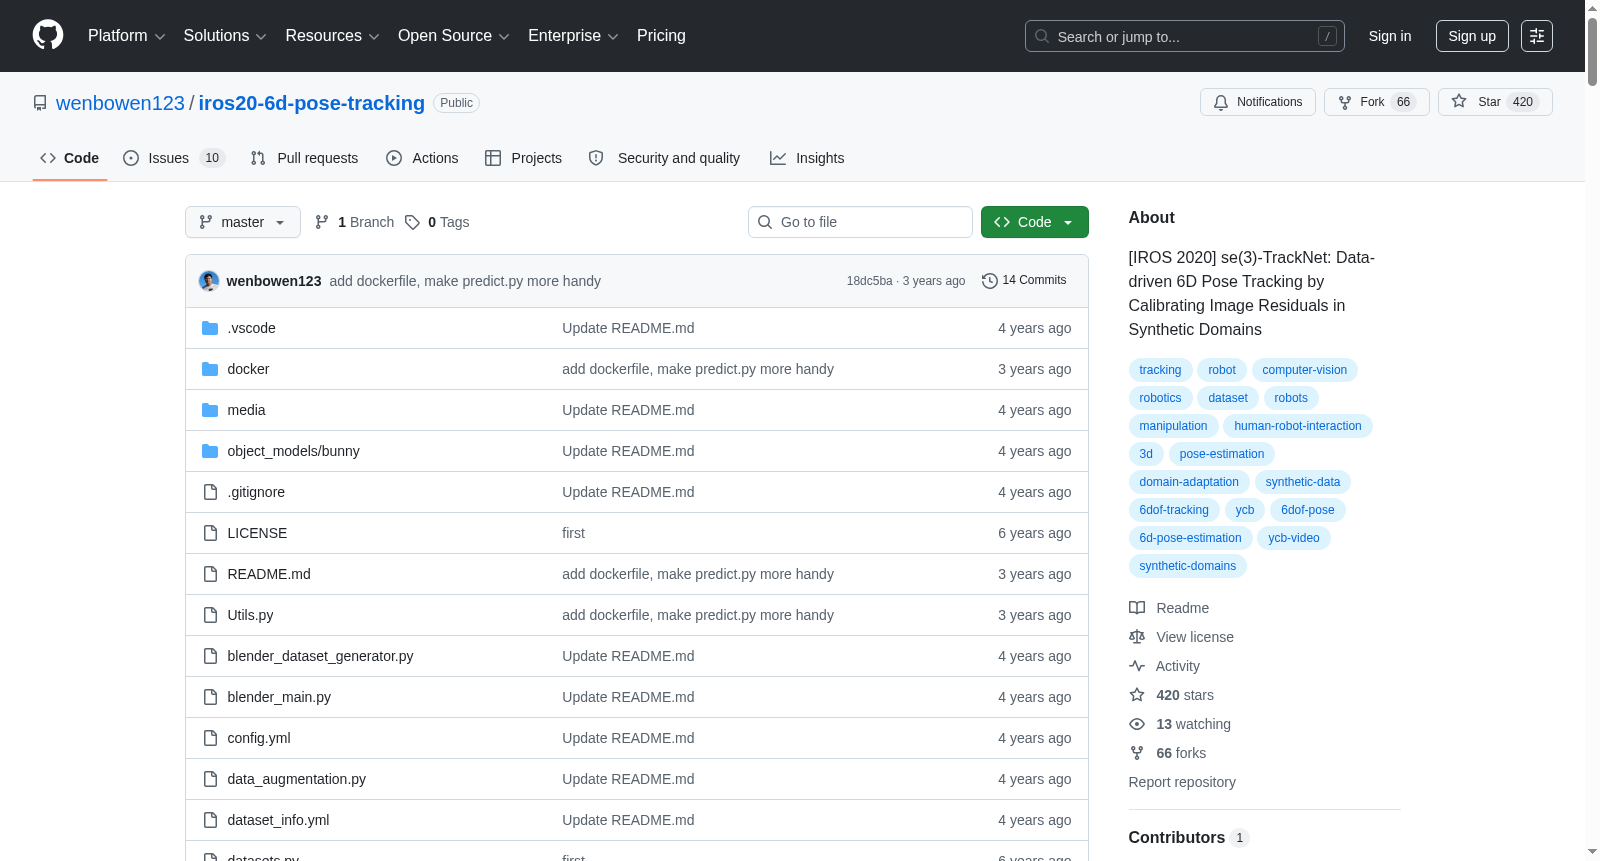Switch to the Issues tab
Image resolution: width=1600 pixels, height=861 pixels.
(174, 158)
